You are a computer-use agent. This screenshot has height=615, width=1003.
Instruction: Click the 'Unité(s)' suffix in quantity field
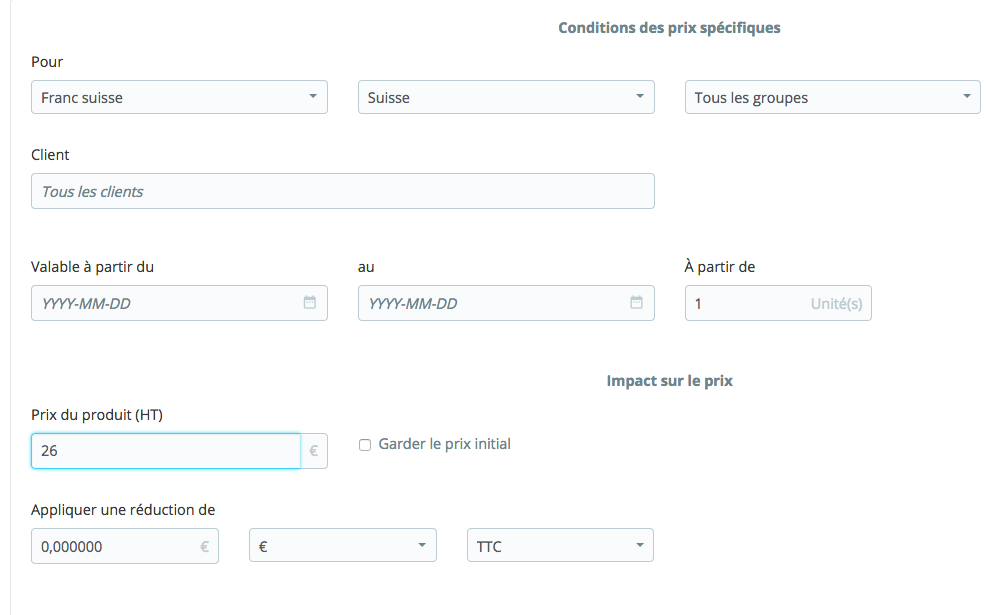click(x=836, y=303)
